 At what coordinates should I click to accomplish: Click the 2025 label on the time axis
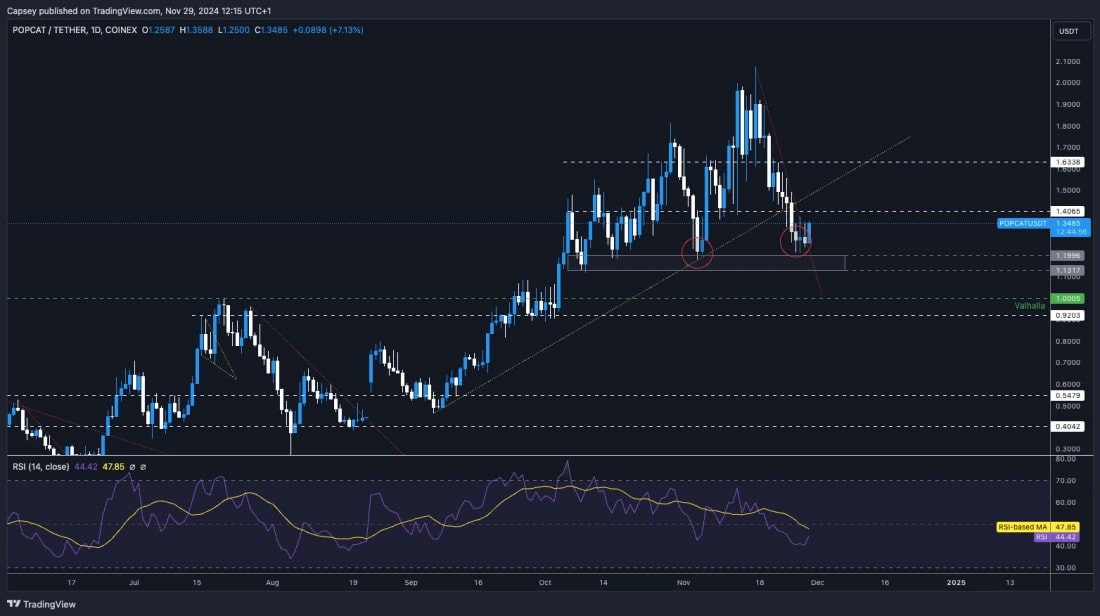pos(959,582)
